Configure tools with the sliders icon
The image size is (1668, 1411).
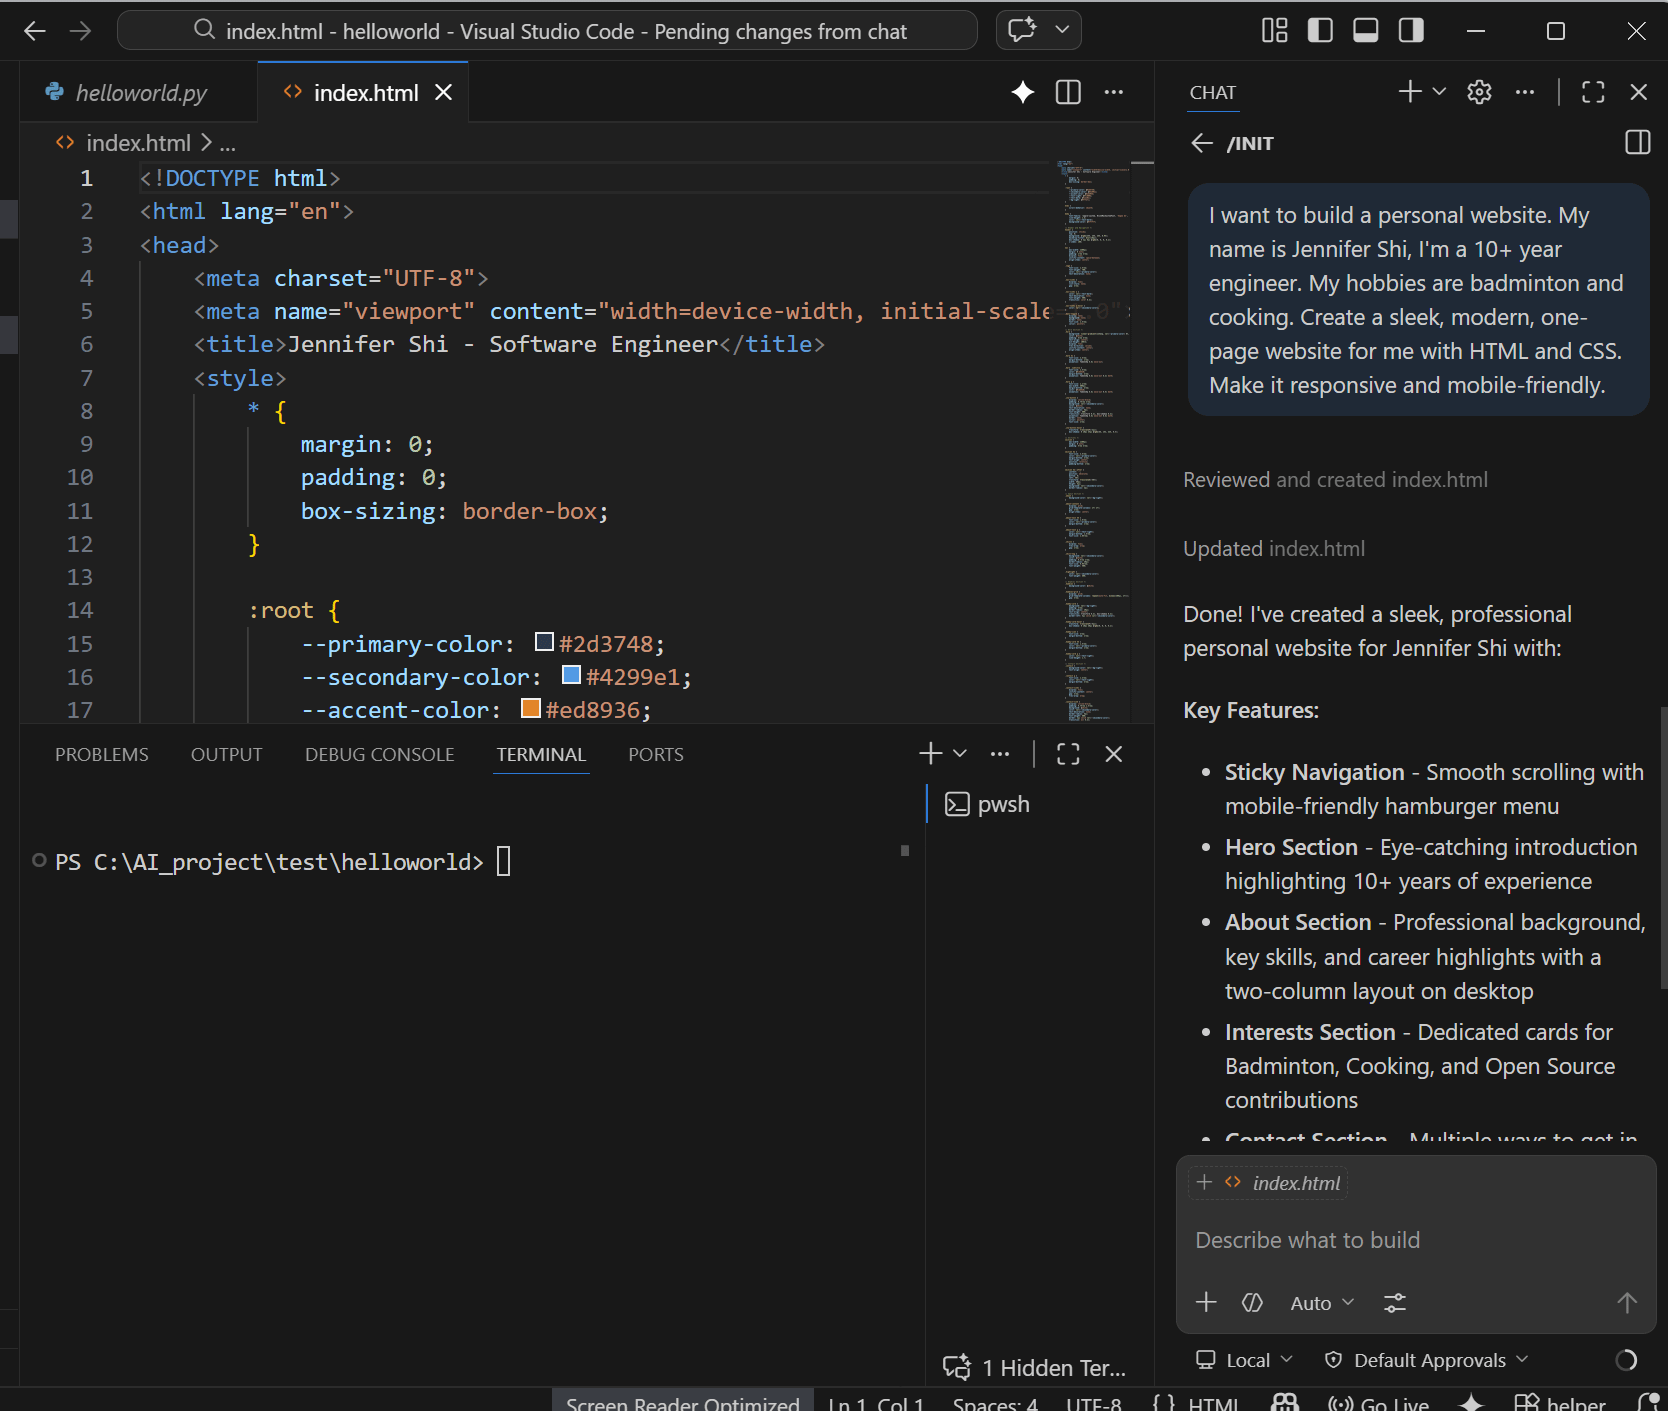click(1395, 1303)
